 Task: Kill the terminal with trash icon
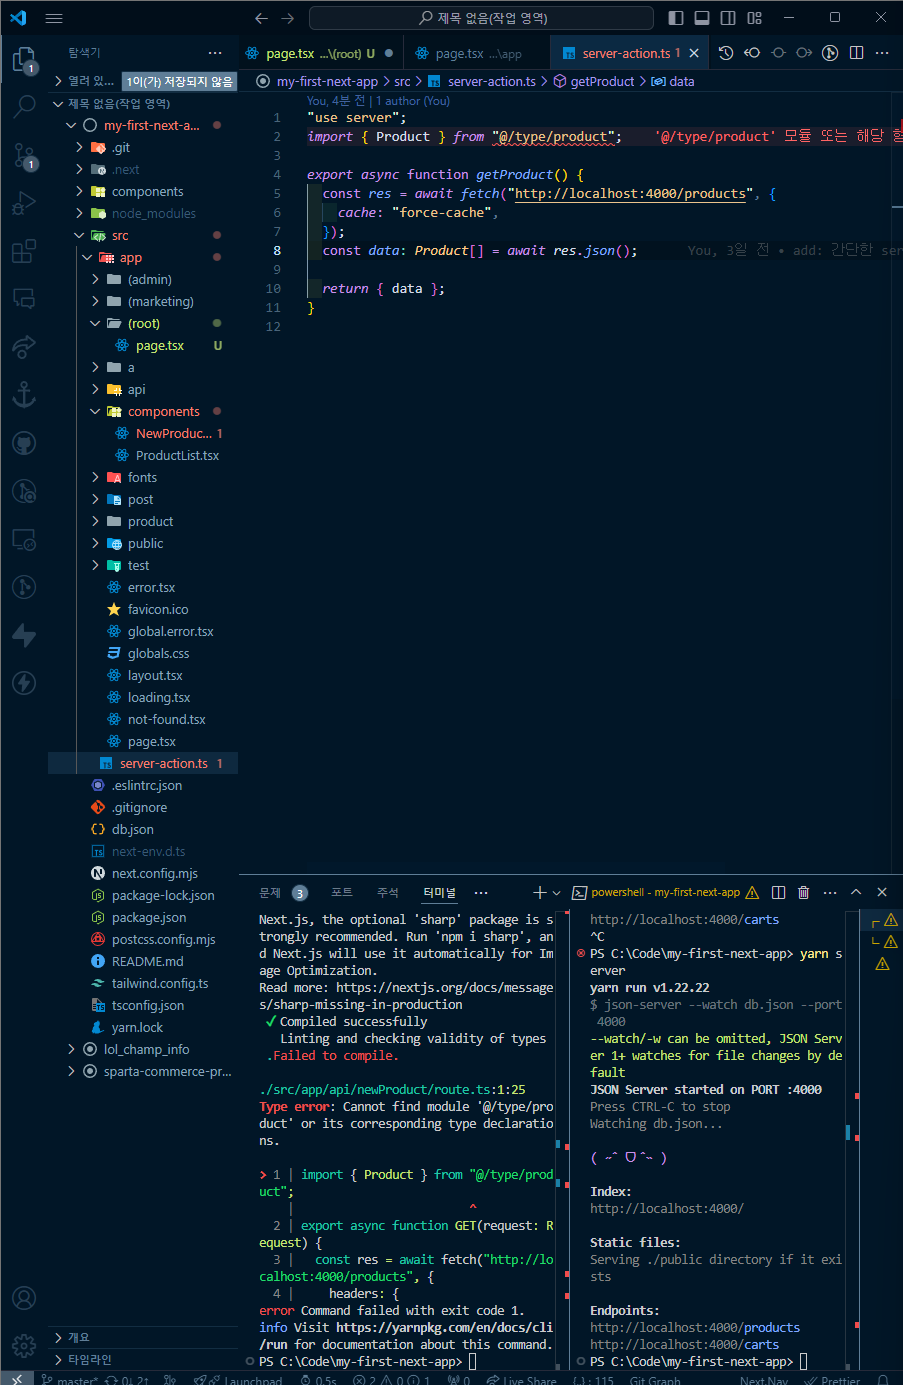[x=803, y=892]
